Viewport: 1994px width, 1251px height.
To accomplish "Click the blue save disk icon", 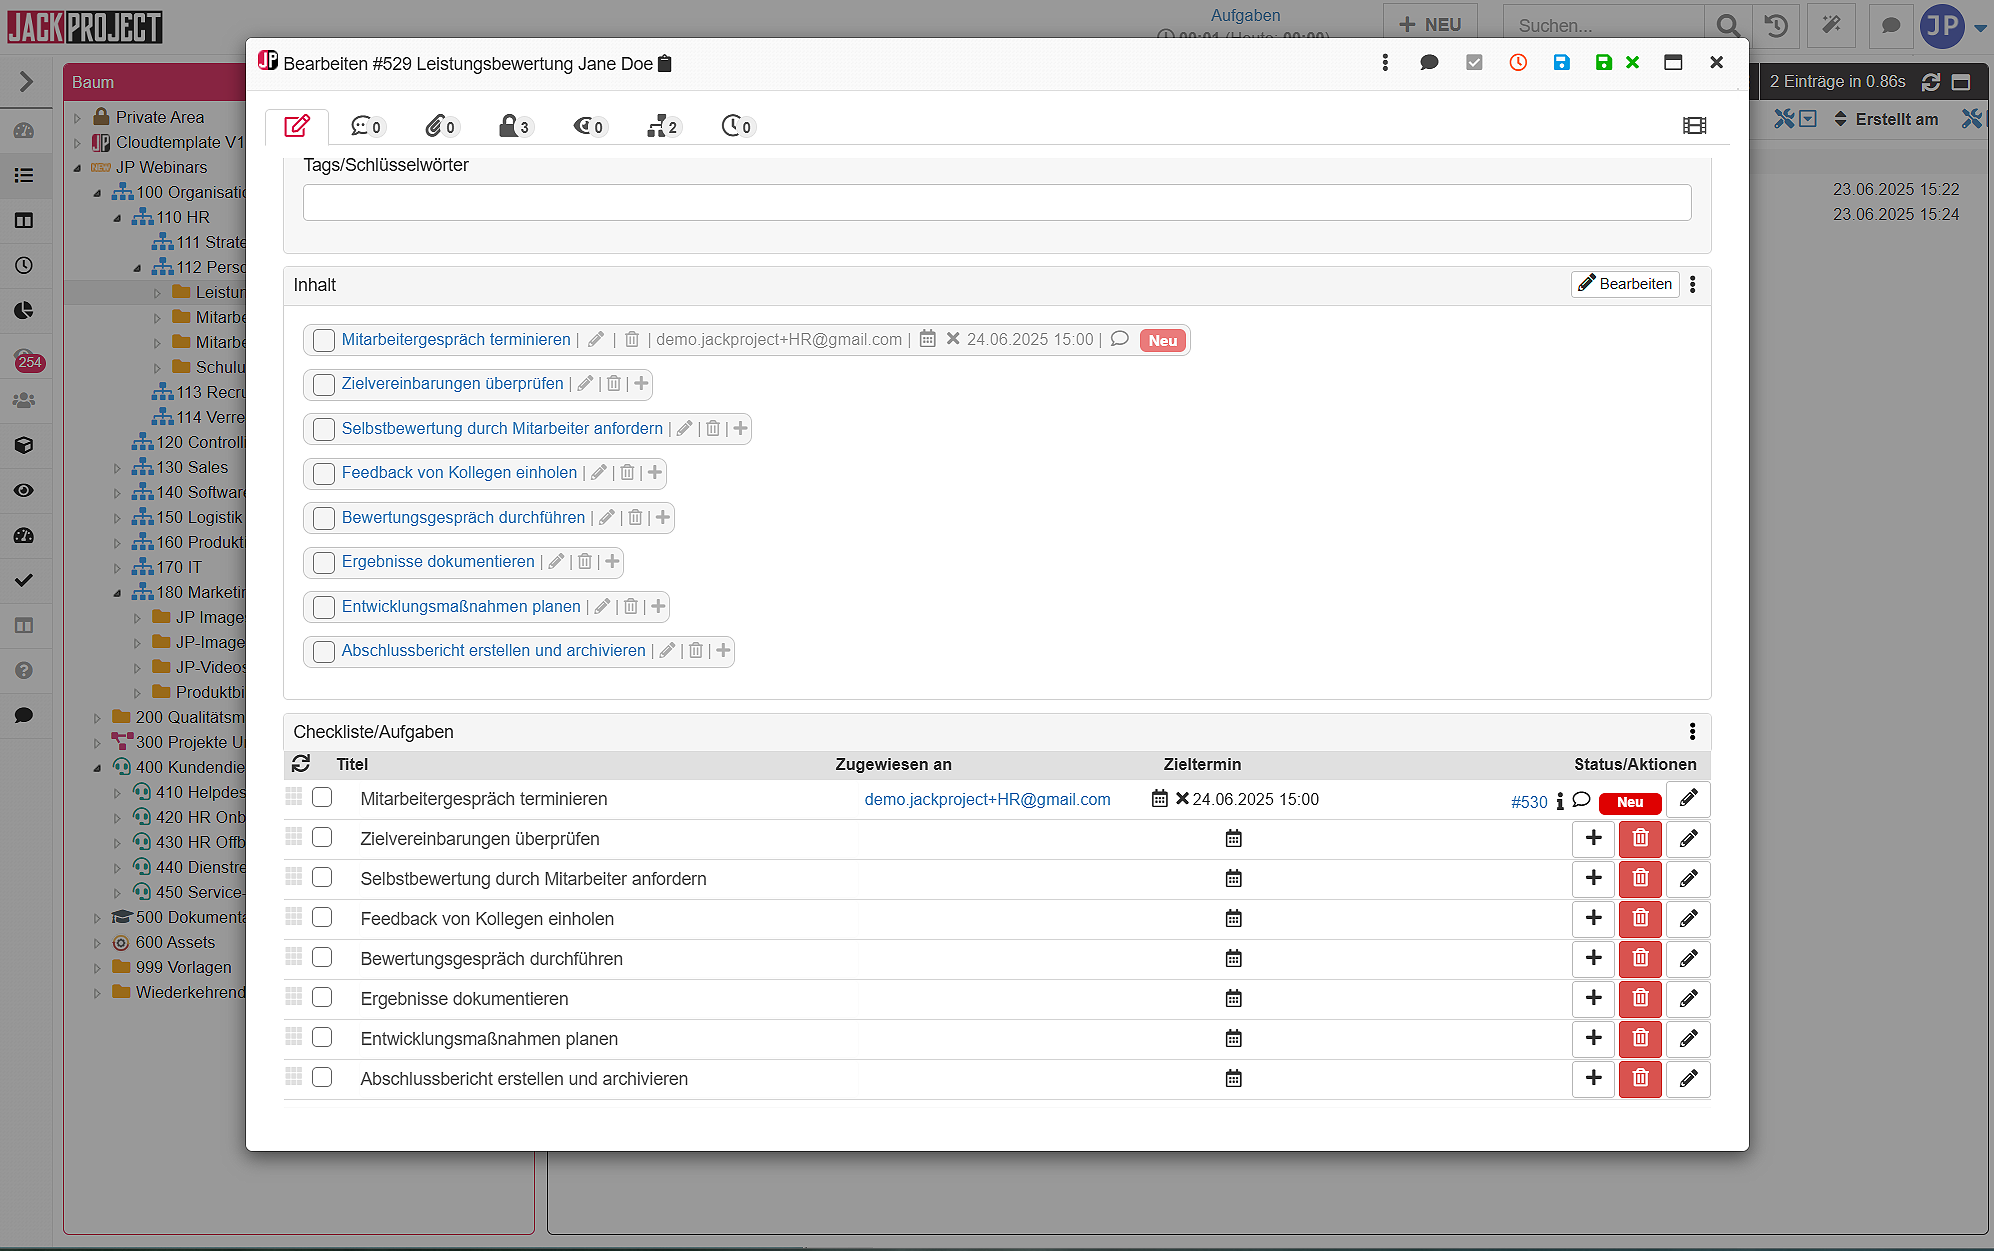I will pyautogui.click(x=1561, y=63).
